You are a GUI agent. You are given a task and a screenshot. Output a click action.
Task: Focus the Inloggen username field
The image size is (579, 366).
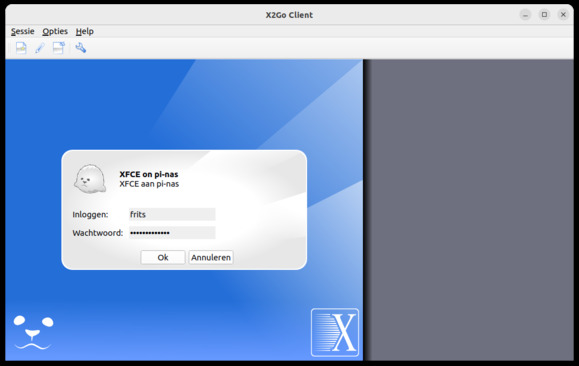pyautogui.click(x=172, y=214)
